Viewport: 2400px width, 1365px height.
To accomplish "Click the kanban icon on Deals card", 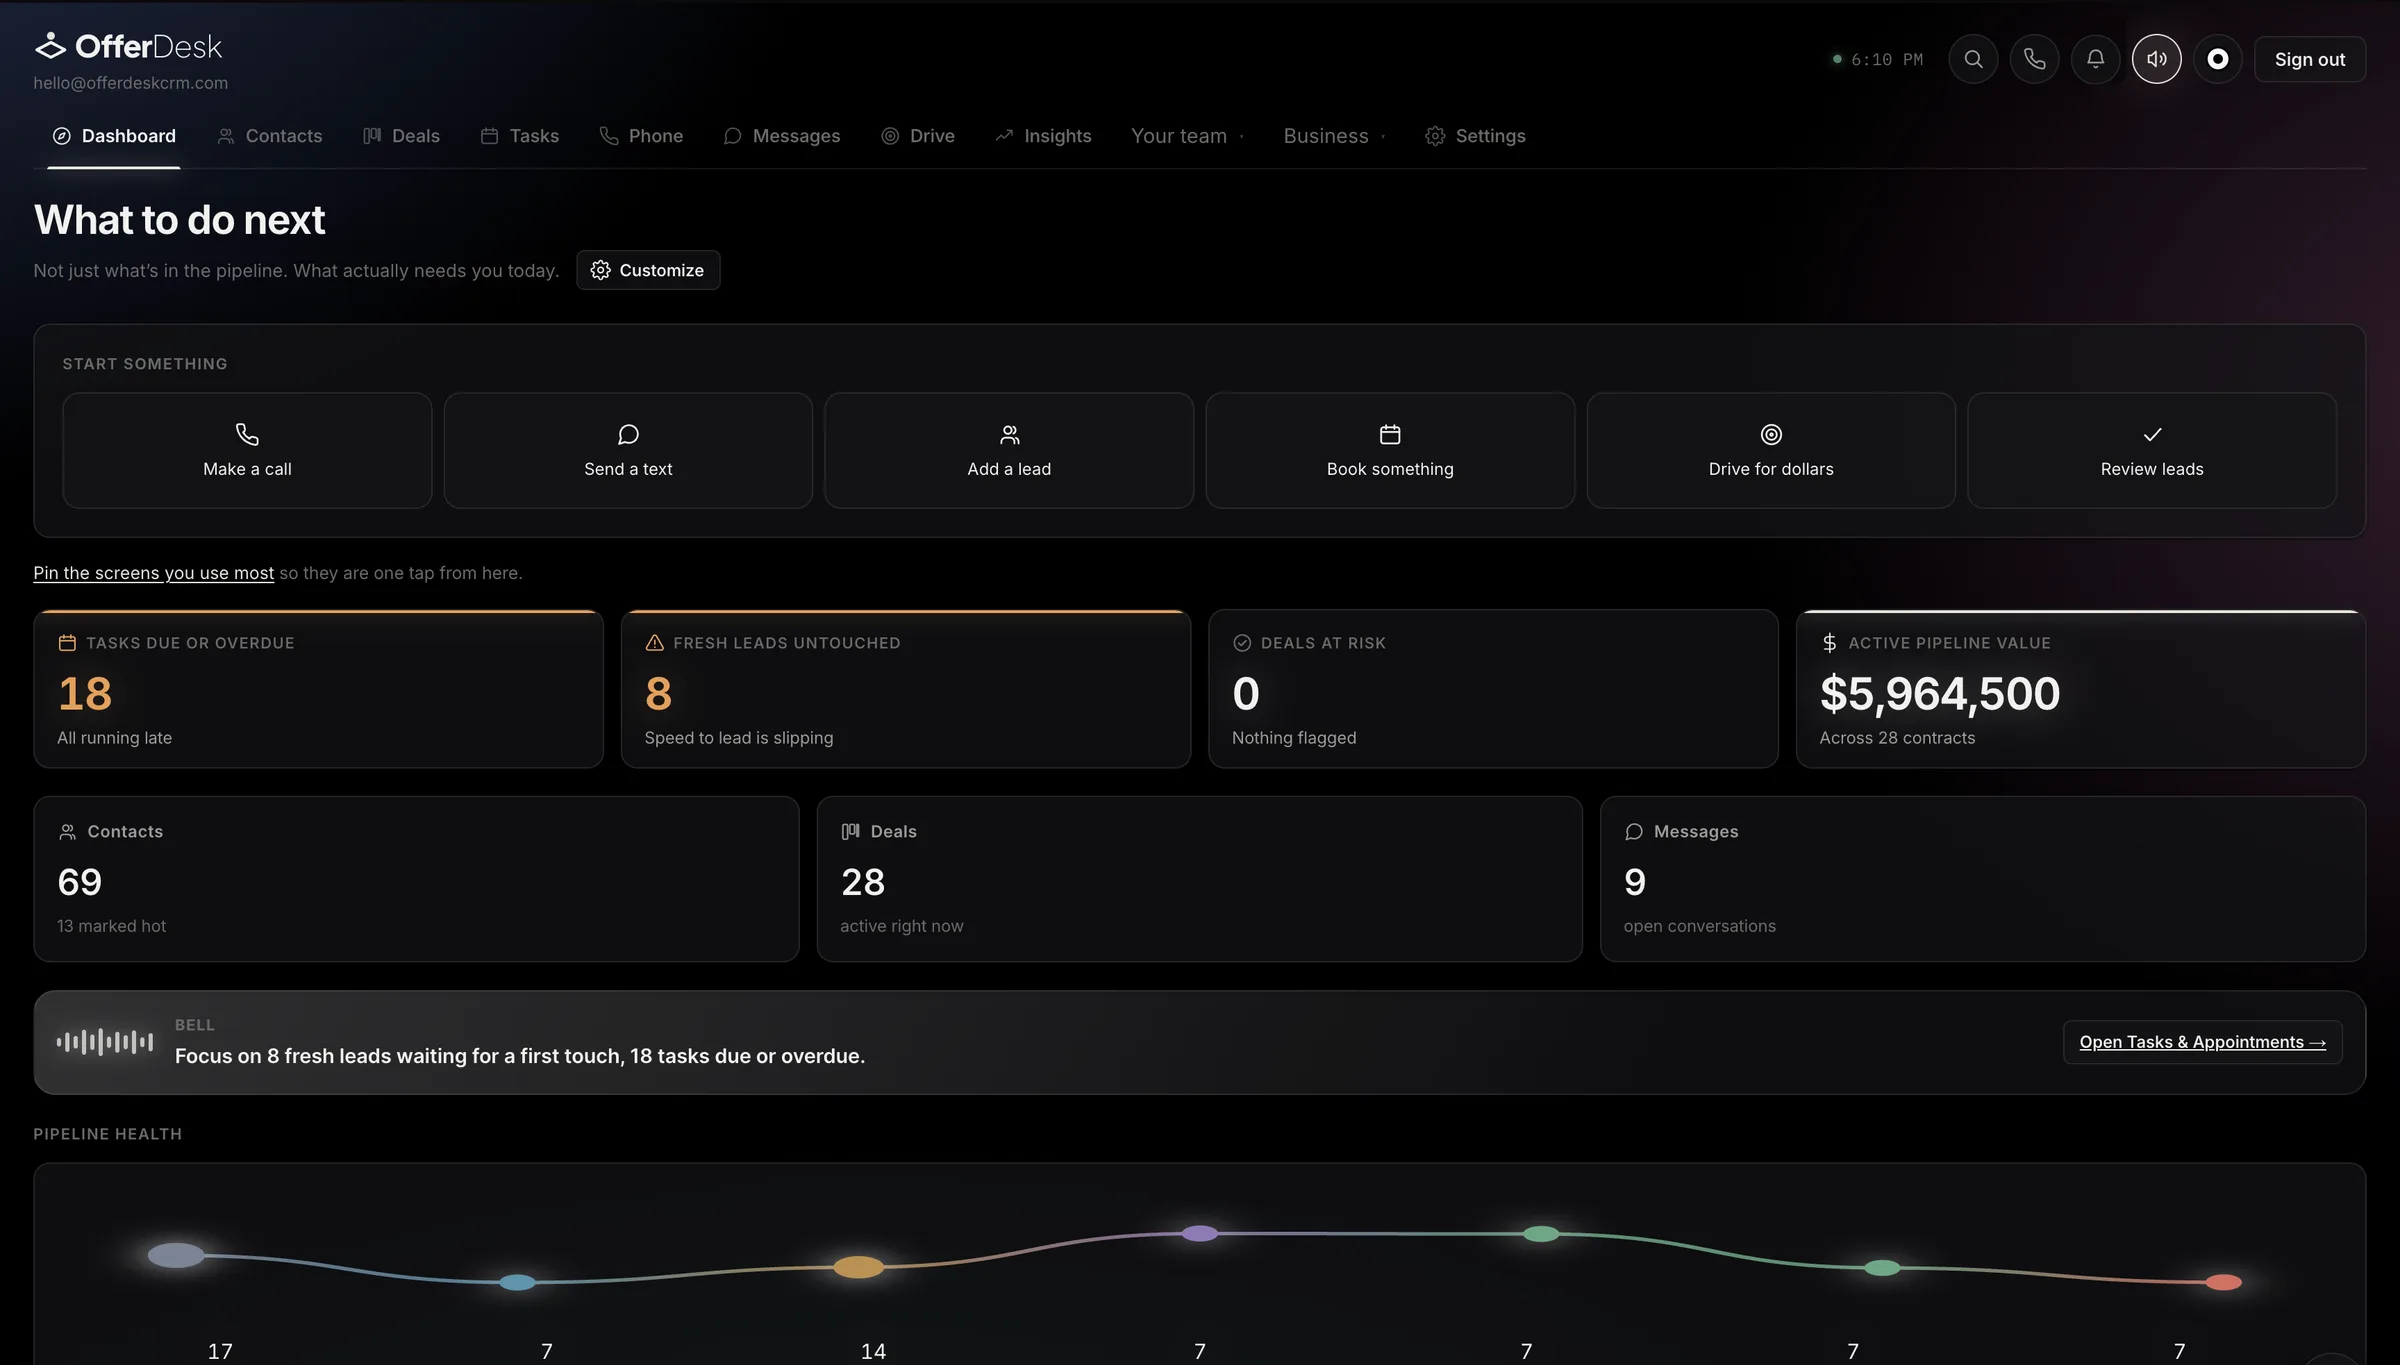I will pyautogui.click(x=851, y=832).
